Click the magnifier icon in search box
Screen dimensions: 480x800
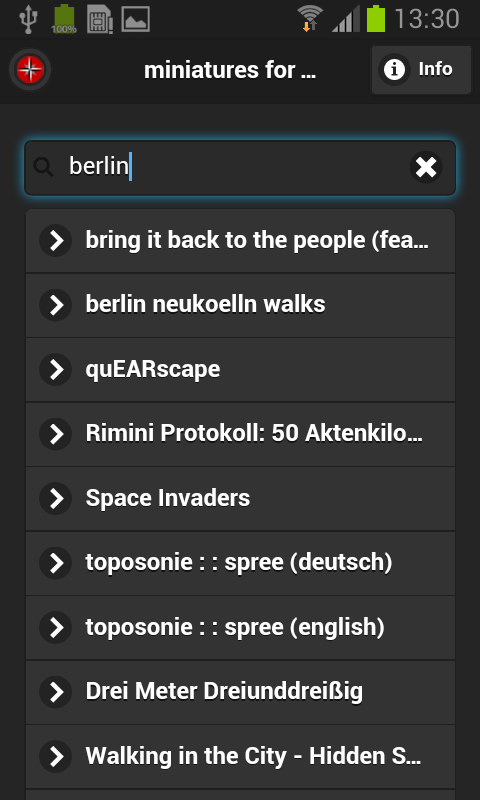pos(43,167)
